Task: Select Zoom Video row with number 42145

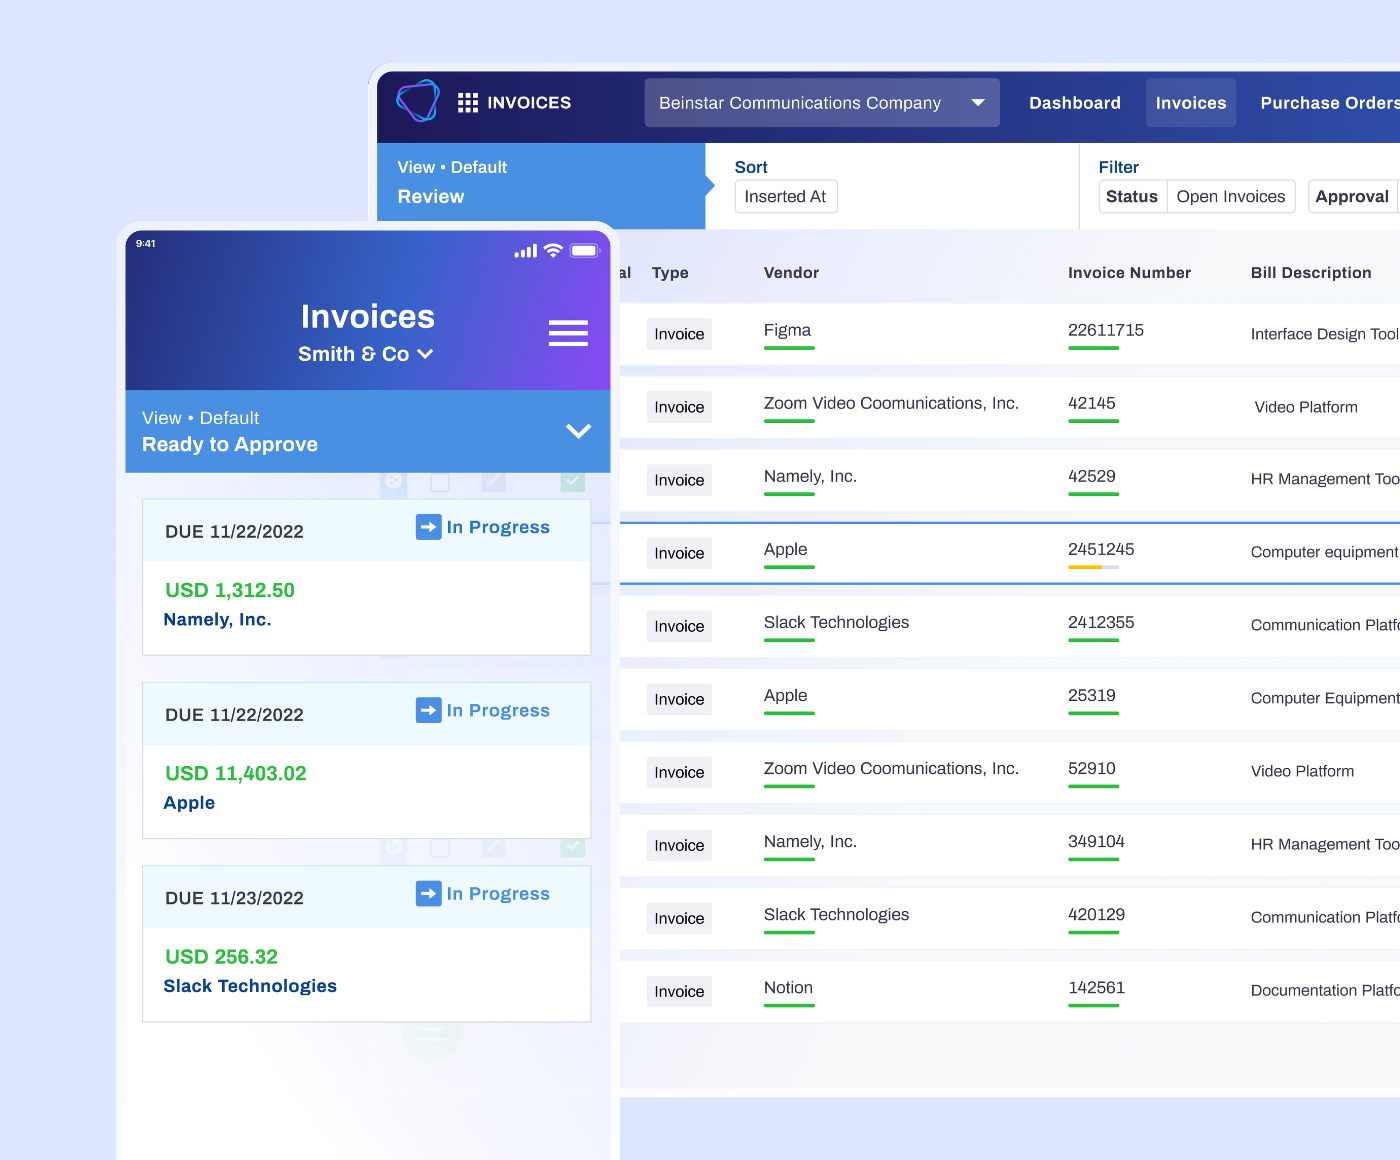Action: point(1010,407)
